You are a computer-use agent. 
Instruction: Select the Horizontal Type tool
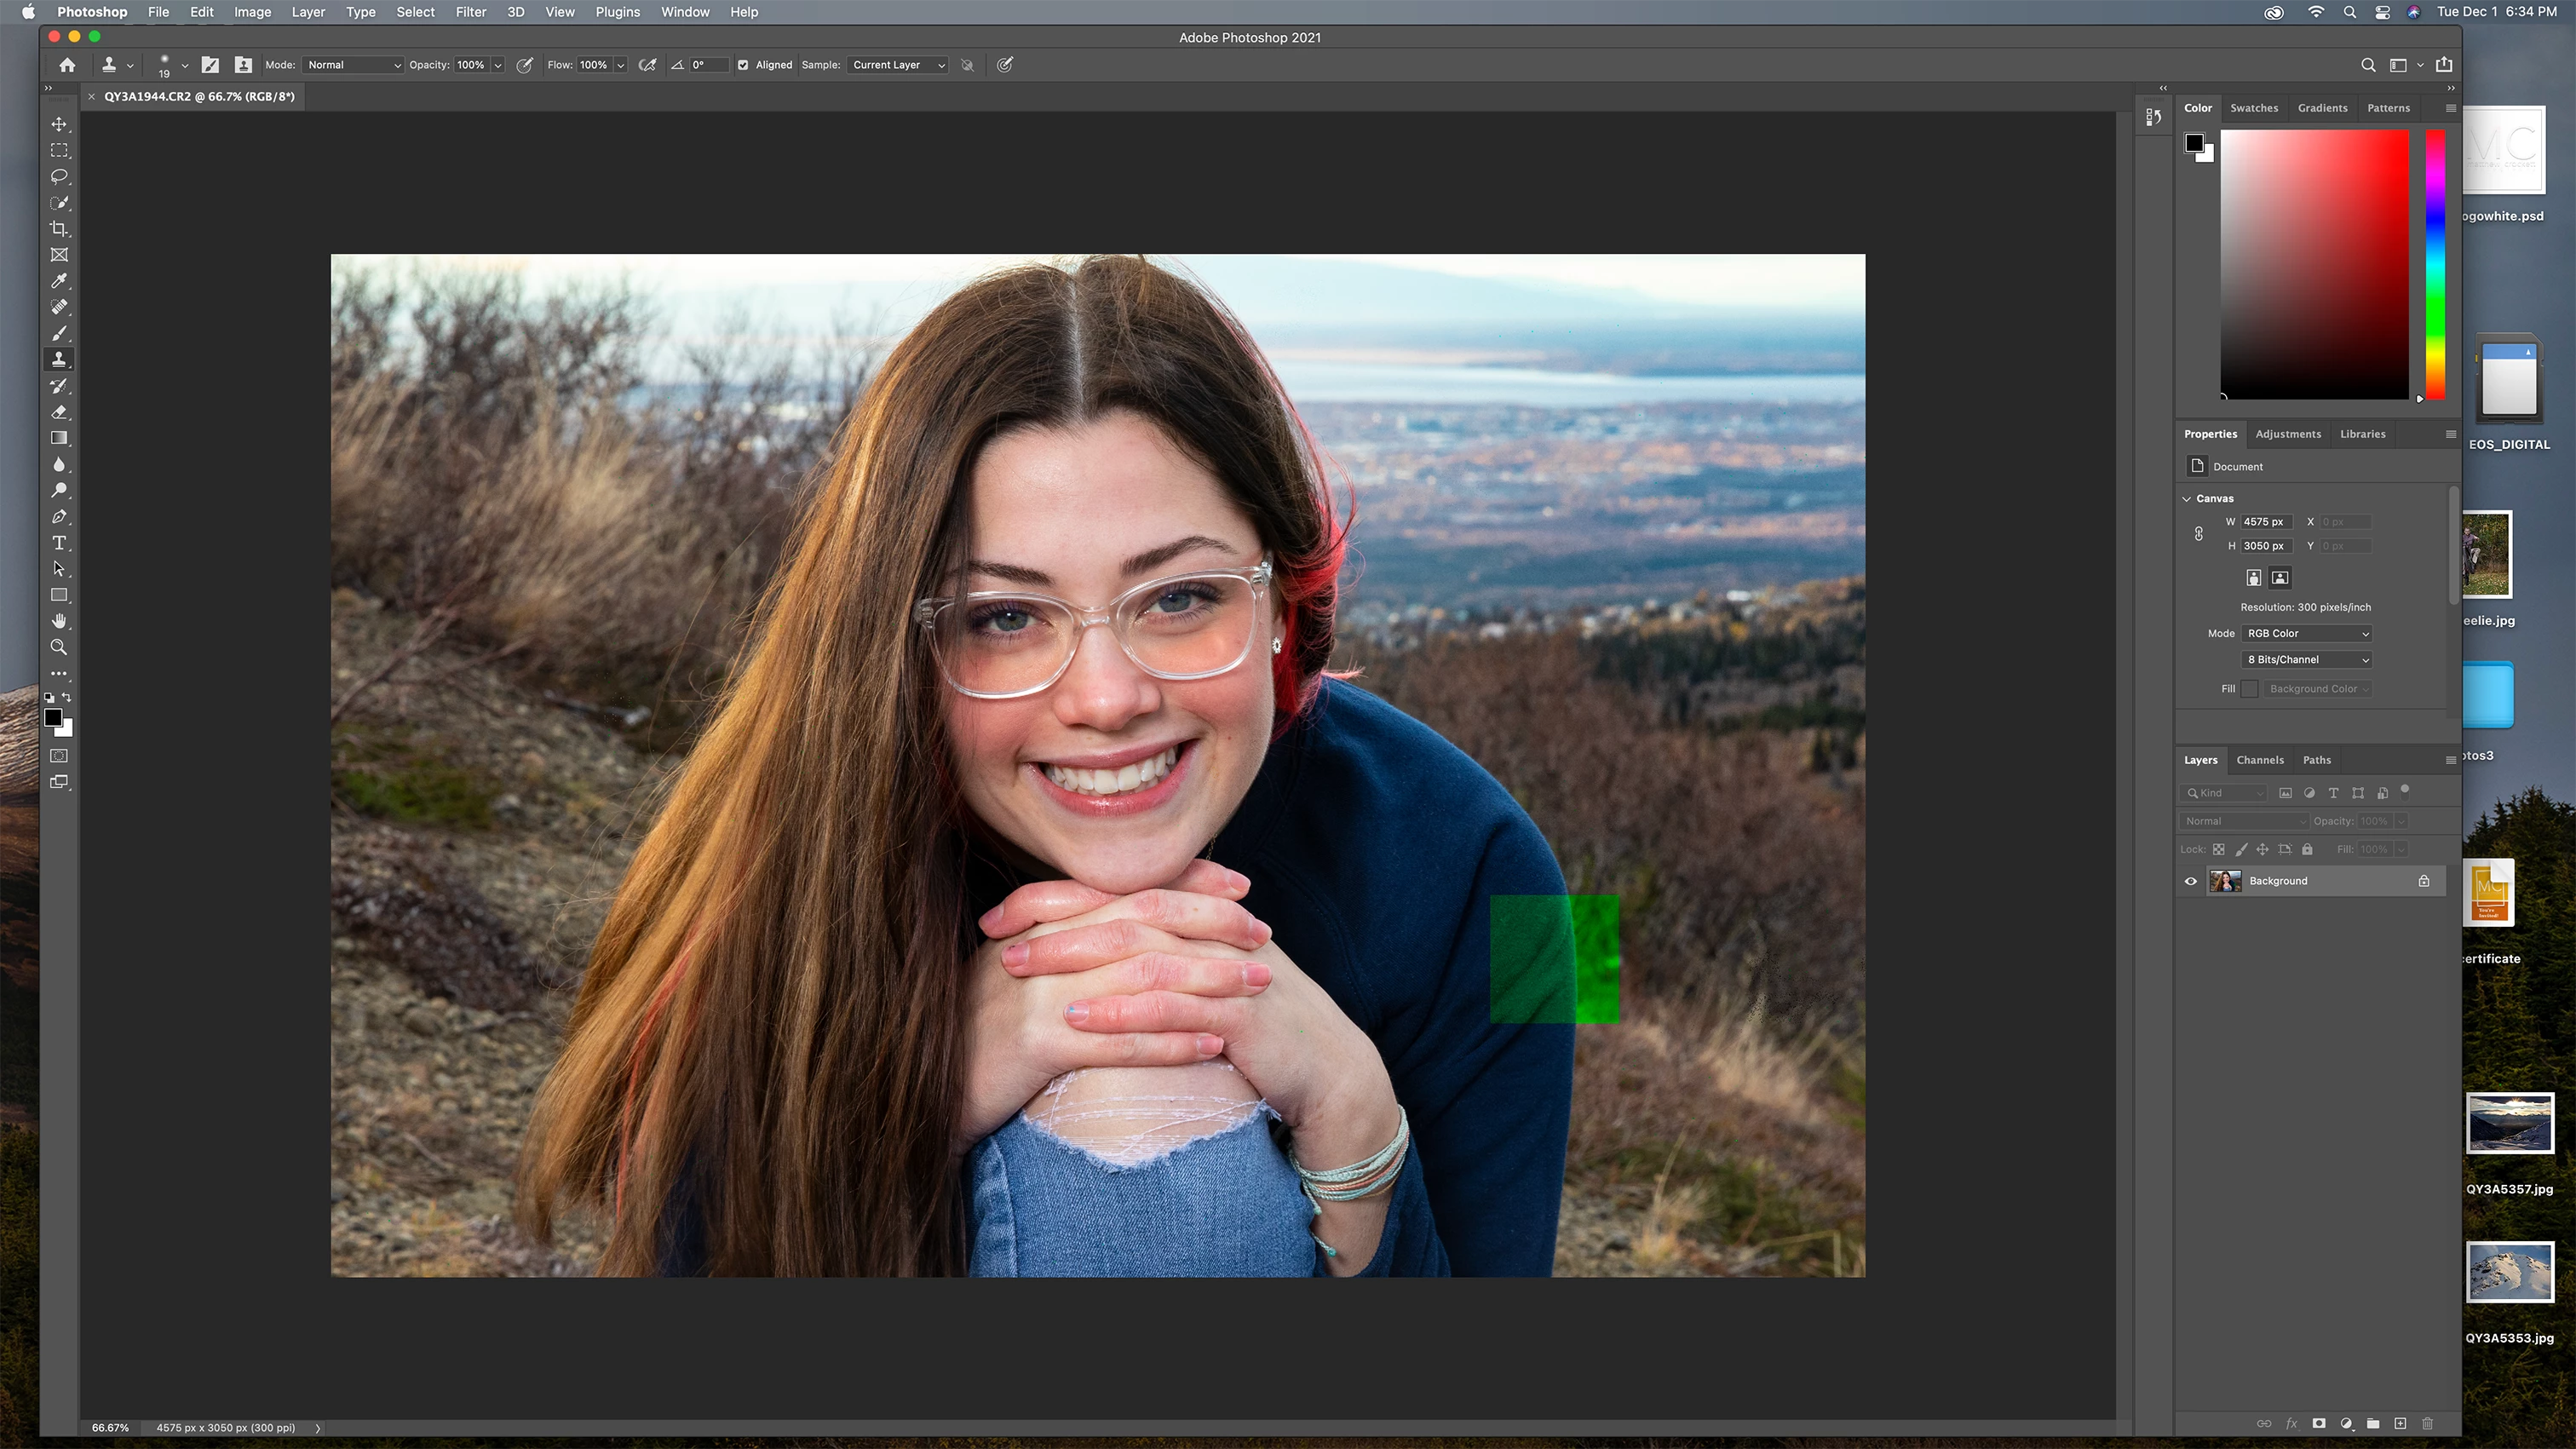pos(59,543)
